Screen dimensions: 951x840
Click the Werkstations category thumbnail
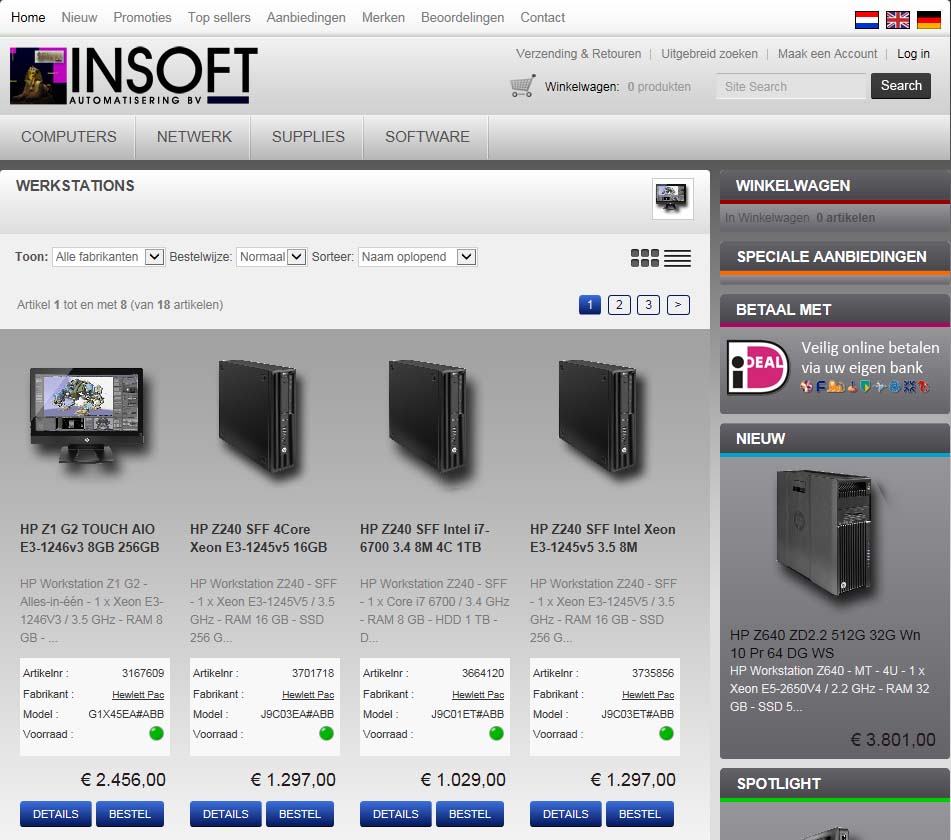pos(673,199)
